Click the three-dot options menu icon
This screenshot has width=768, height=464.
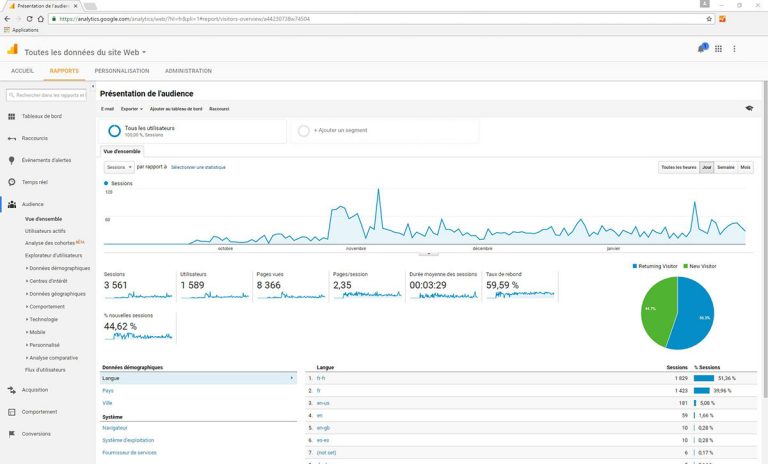click(734, 49)
